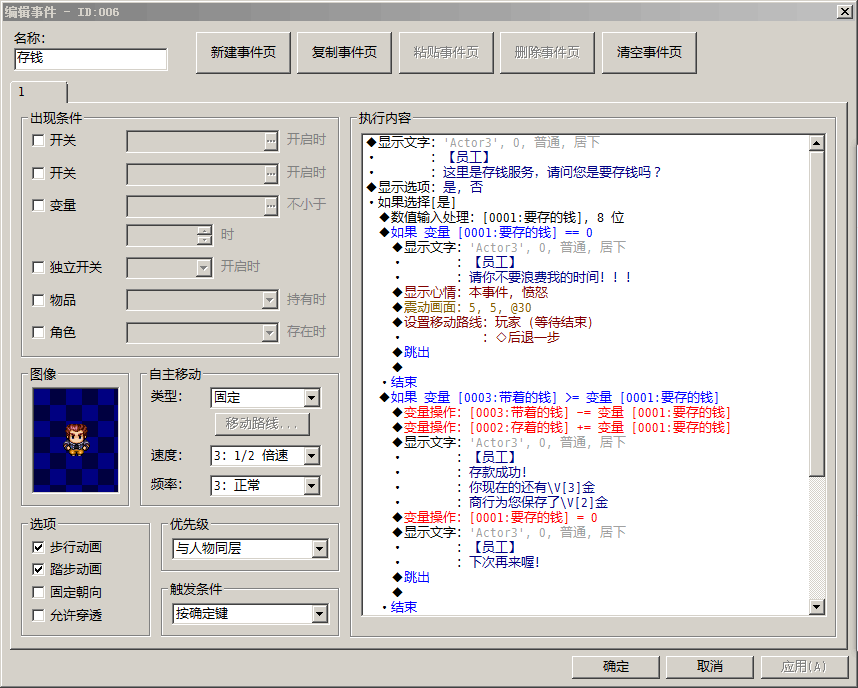
Task: Select the 显示心情: 本事件, 愤怒 line
Action: point(471,292)
